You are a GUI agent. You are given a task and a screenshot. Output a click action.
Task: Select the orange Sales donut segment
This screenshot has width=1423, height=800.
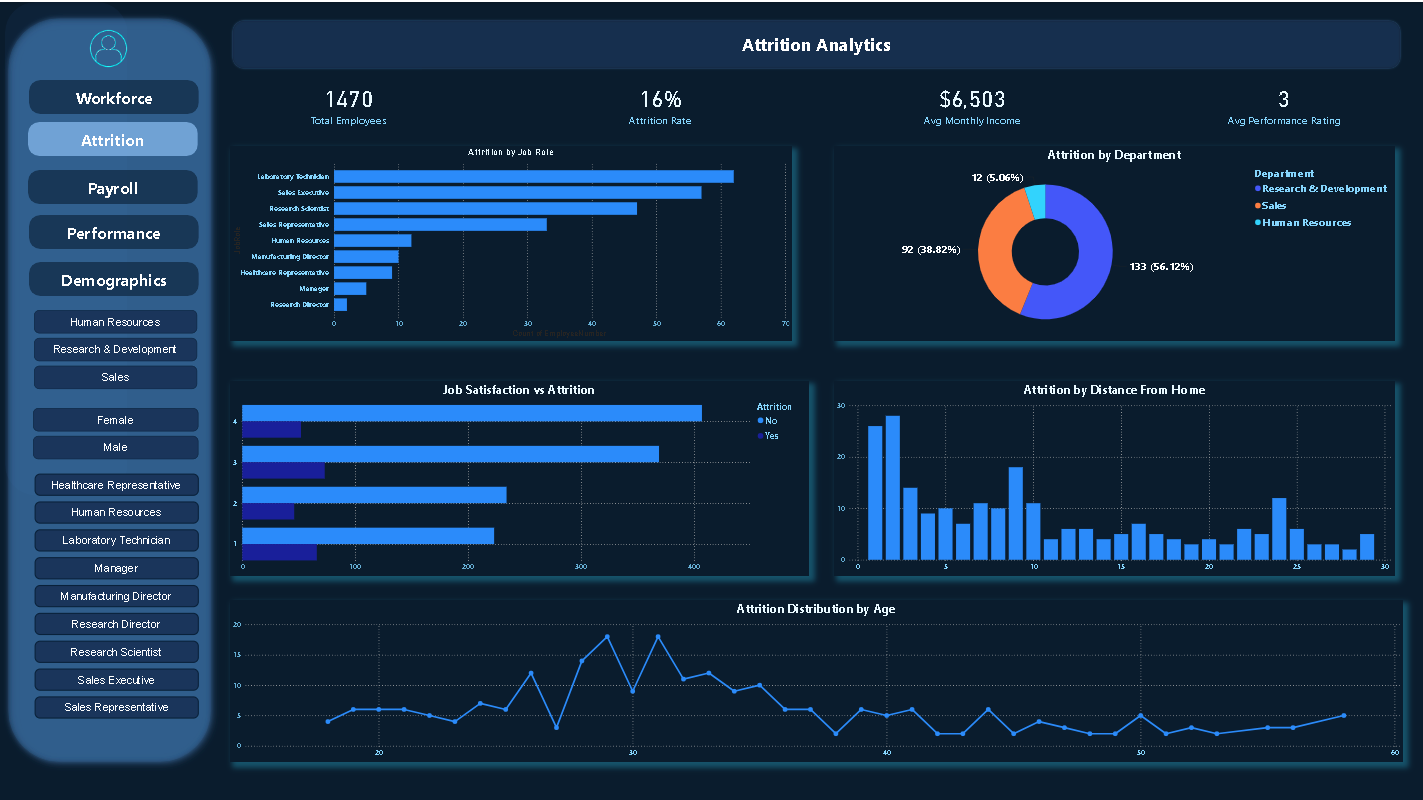(x=997, y=245)
